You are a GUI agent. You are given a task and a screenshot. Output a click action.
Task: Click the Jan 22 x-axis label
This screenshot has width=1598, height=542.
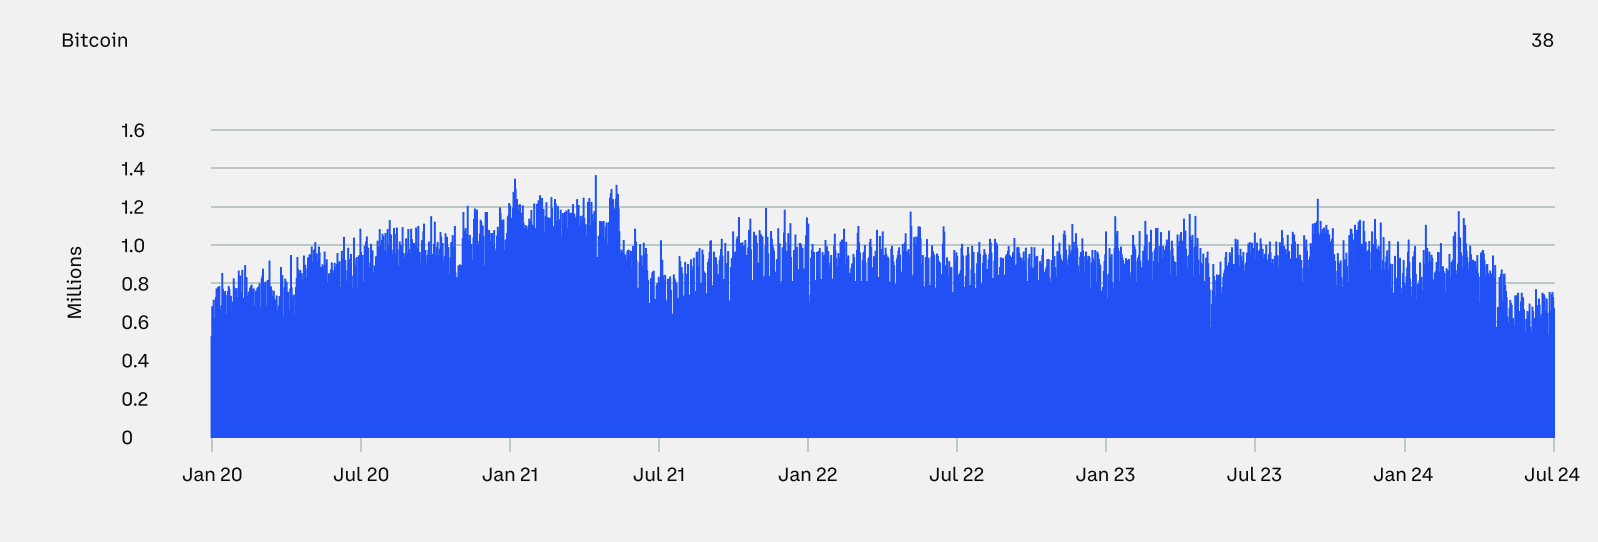pyautogui.click(x=808, y=475)
